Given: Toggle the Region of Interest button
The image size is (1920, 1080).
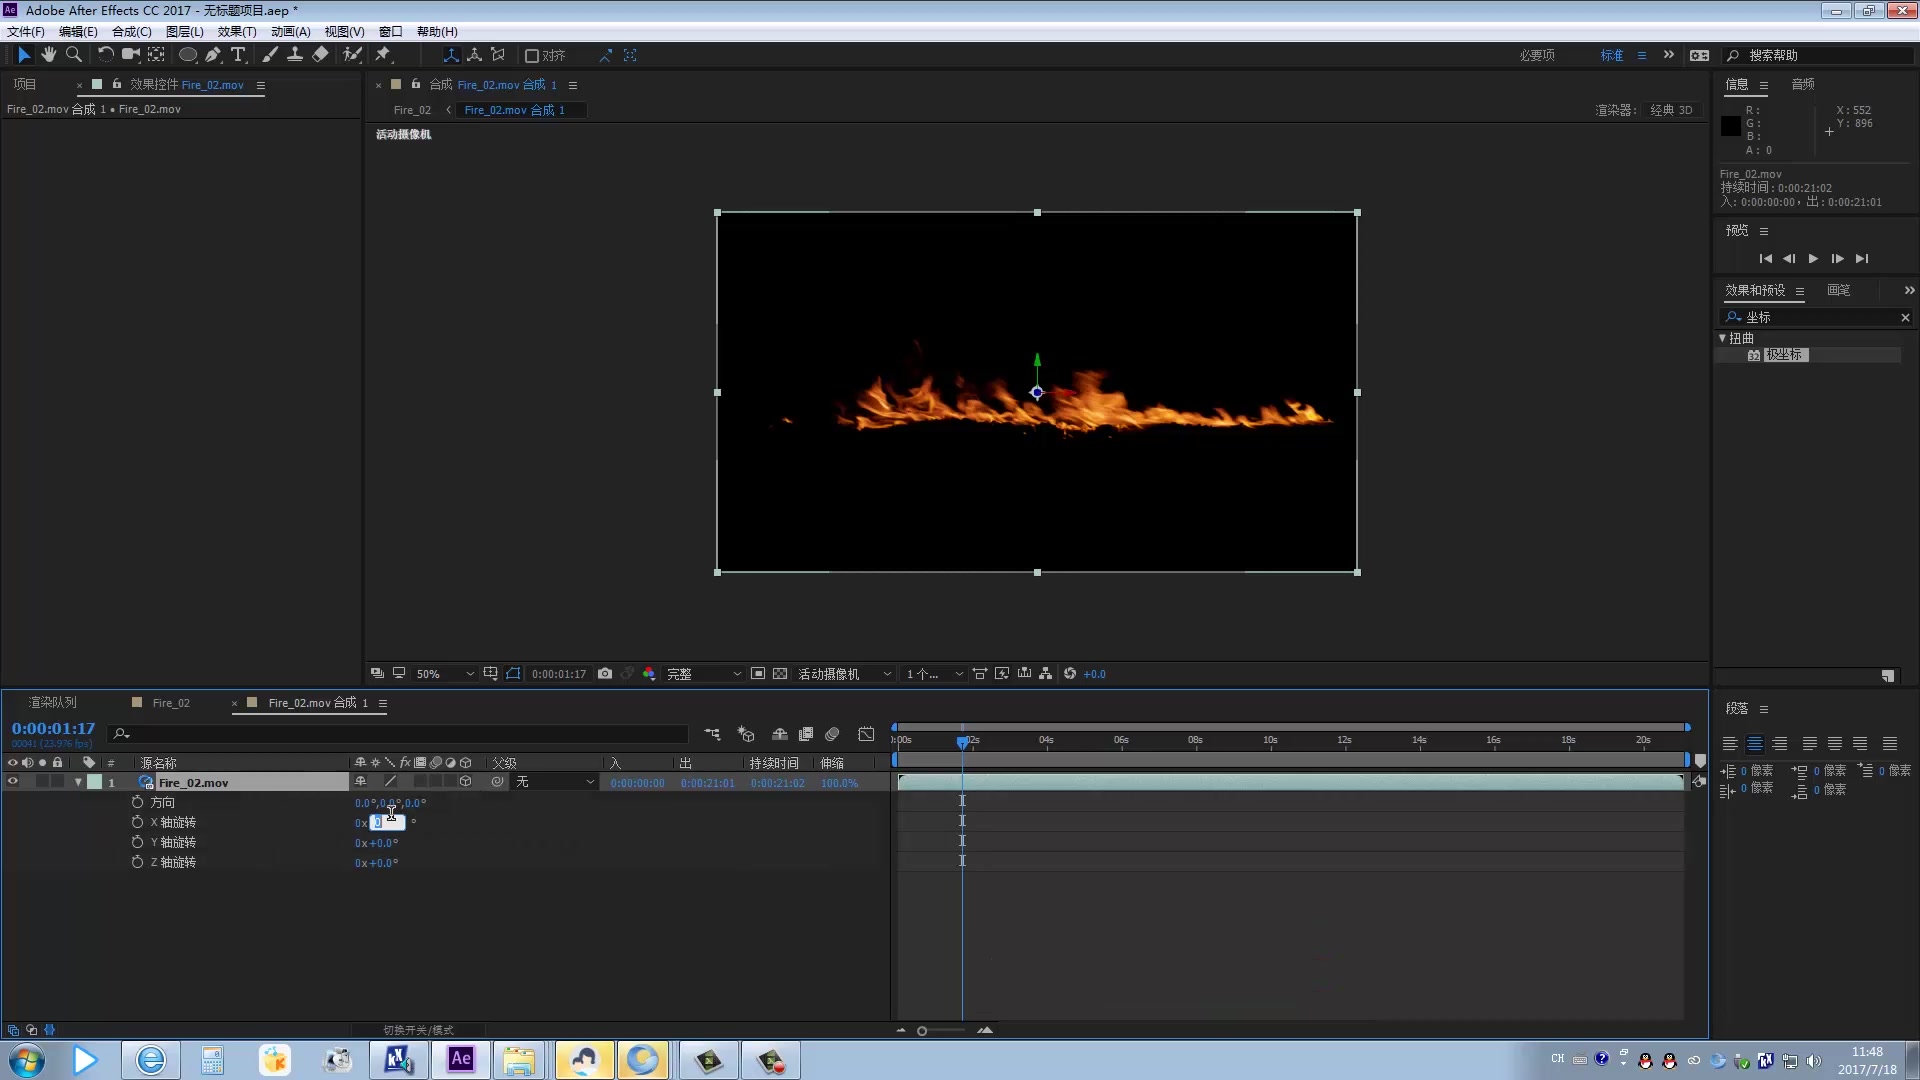Looking at the screenshot, I should click(758, 674).
